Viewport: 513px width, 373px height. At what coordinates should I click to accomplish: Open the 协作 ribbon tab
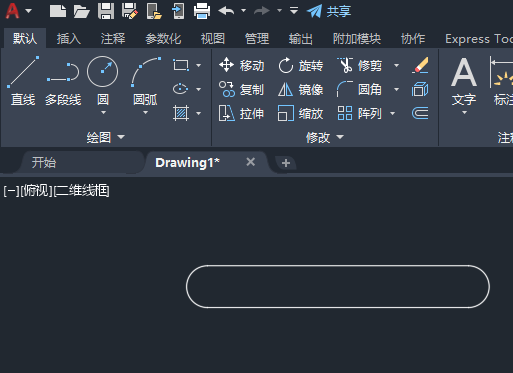click(x=413, y=39)
